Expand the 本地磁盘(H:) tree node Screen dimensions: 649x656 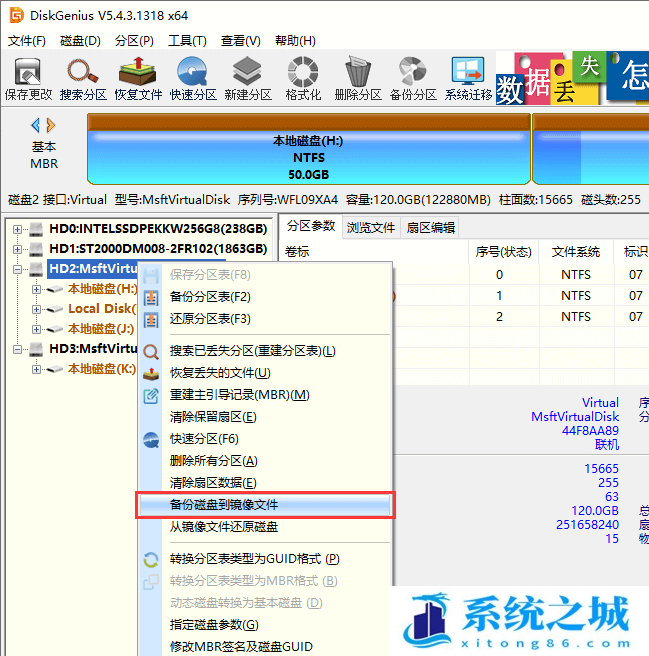pos(36,290)
